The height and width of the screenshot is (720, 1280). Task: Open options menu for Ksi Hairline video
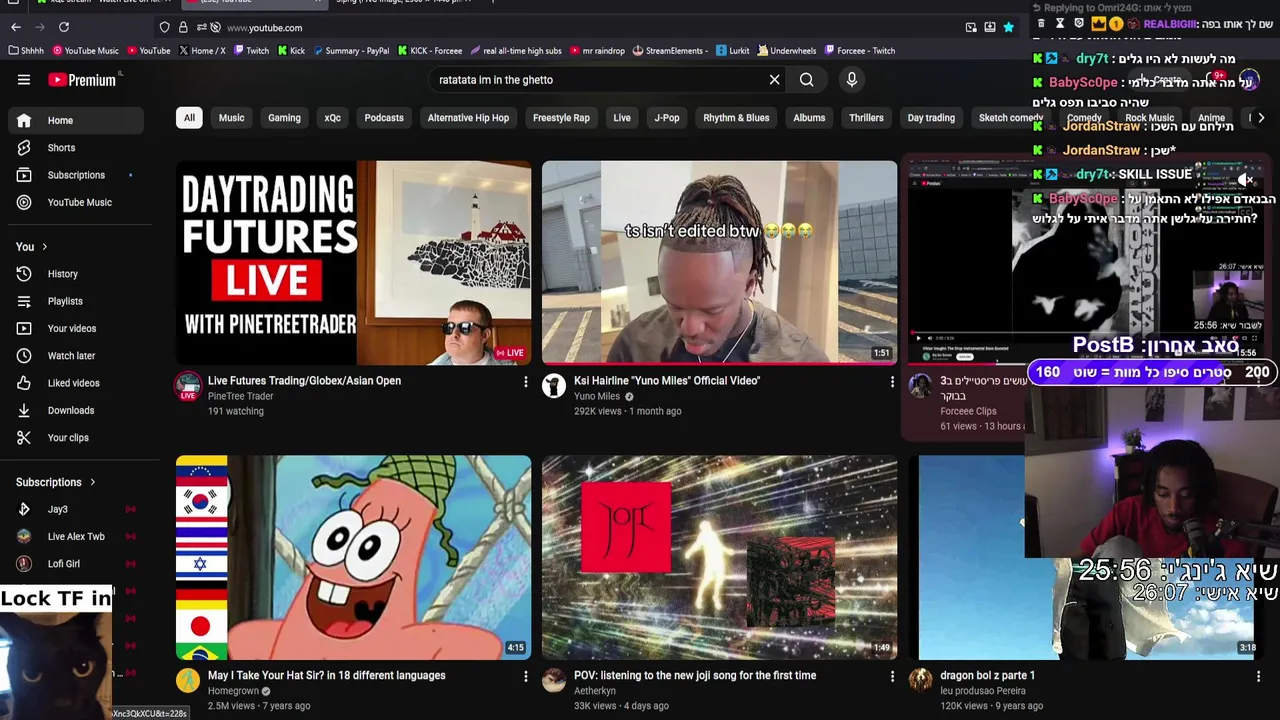click(892, 382)
